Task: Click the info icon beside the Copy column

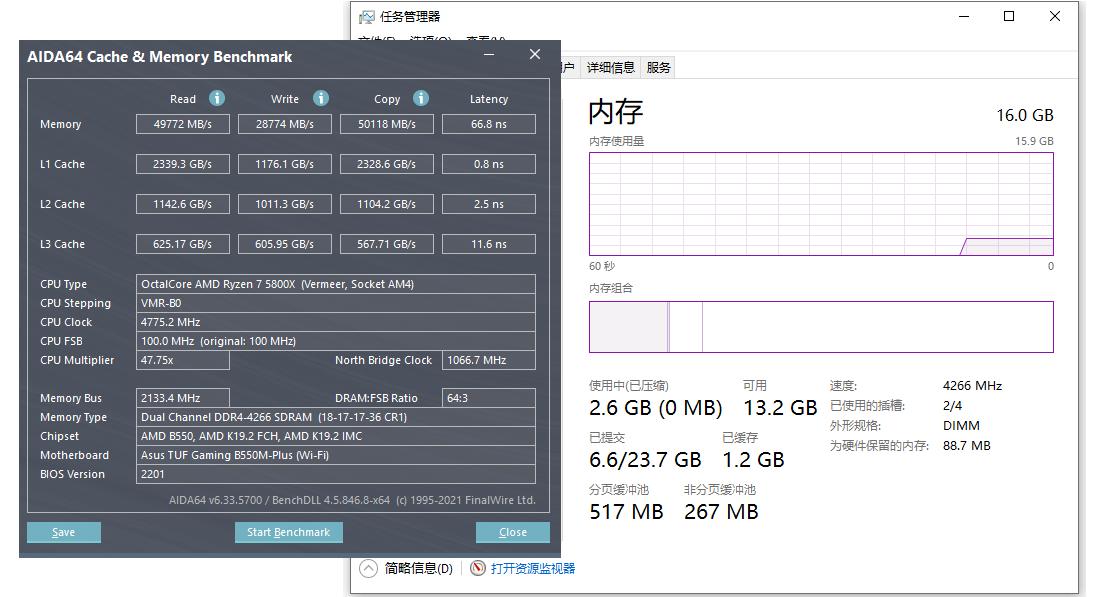Action: coord(419,98)
